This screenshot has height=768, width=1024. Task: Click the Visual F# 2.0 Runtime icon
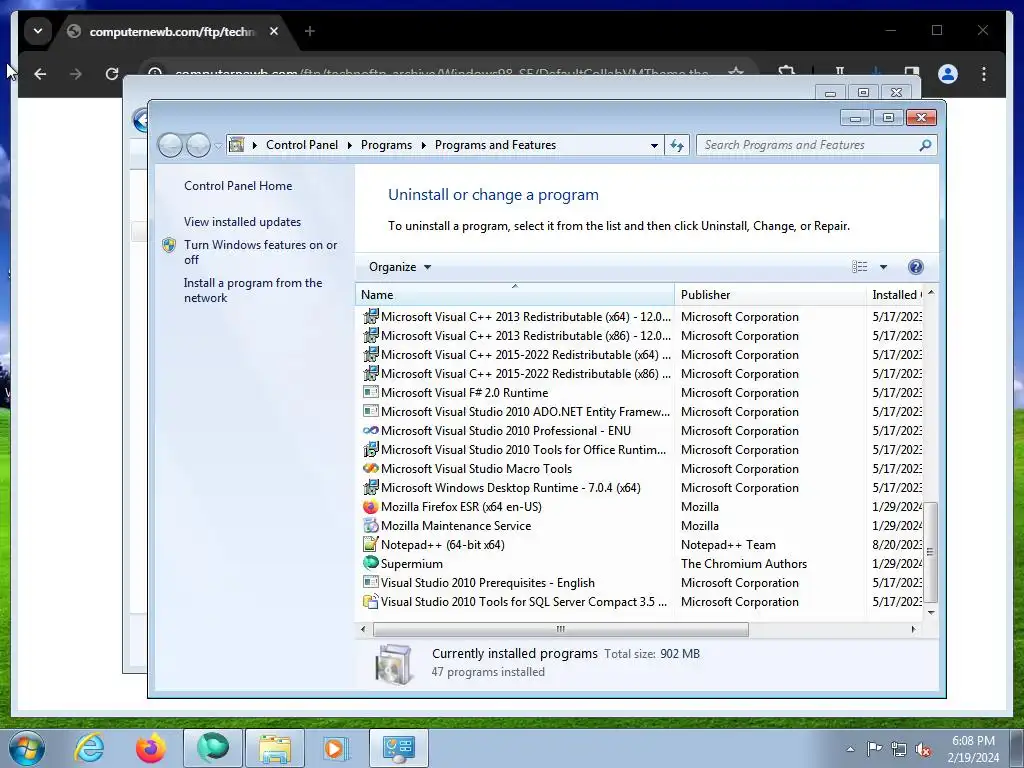point(370,392)
